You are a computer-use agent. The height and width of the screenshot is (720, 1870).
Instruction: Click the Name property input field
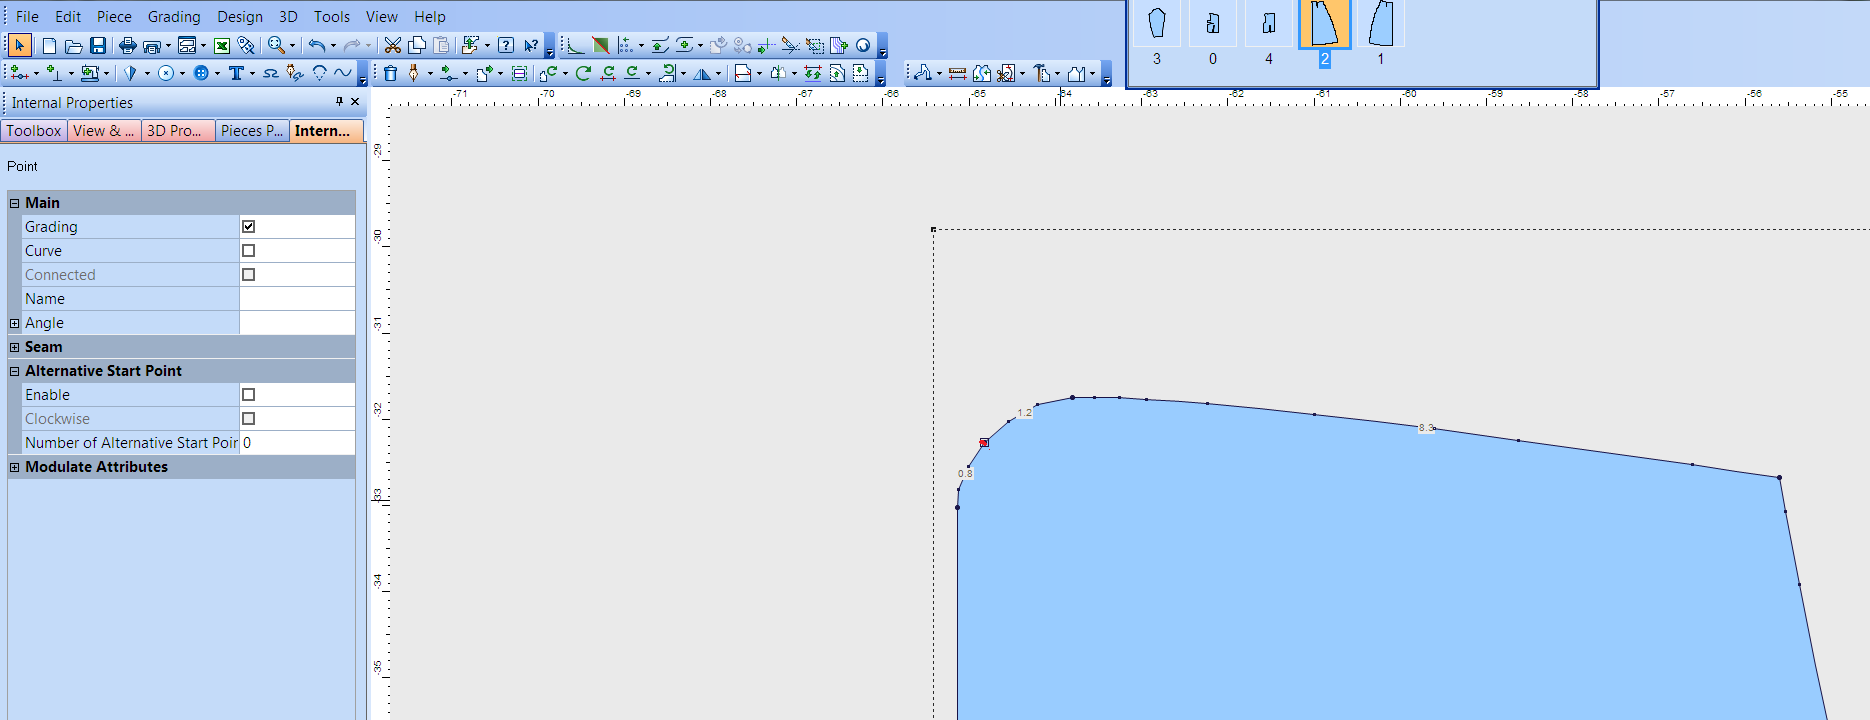click(x=297, y=299)
